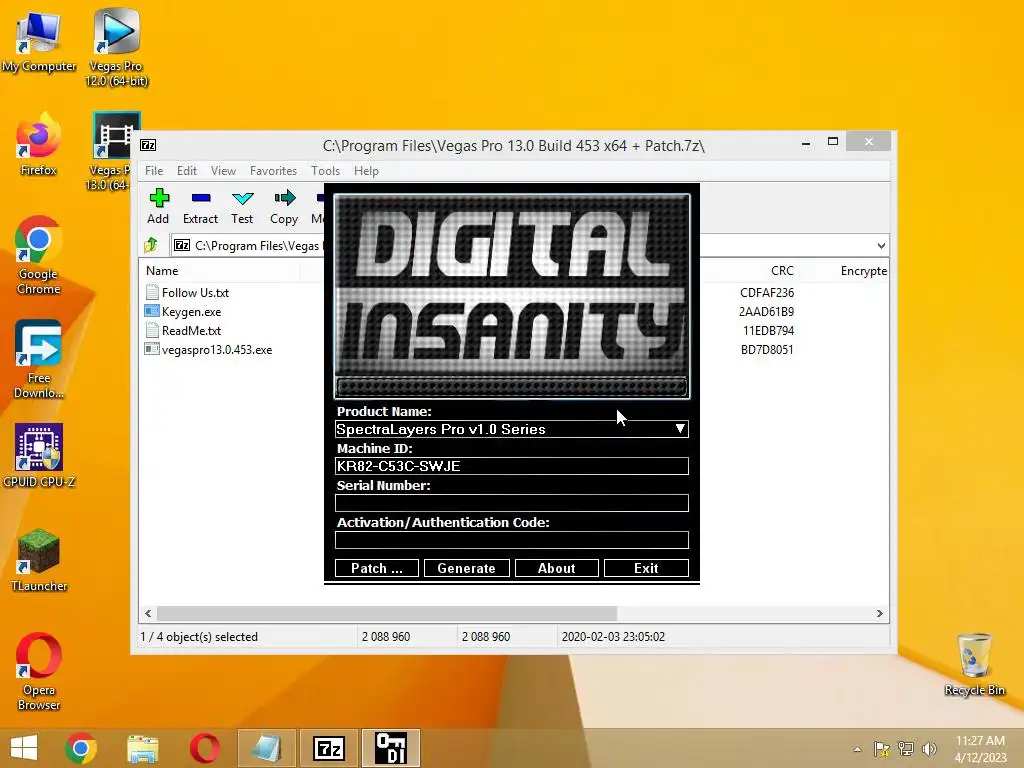Click the Windows Start button
Viewport: 1024px width, 768px height.
(24, 748)
